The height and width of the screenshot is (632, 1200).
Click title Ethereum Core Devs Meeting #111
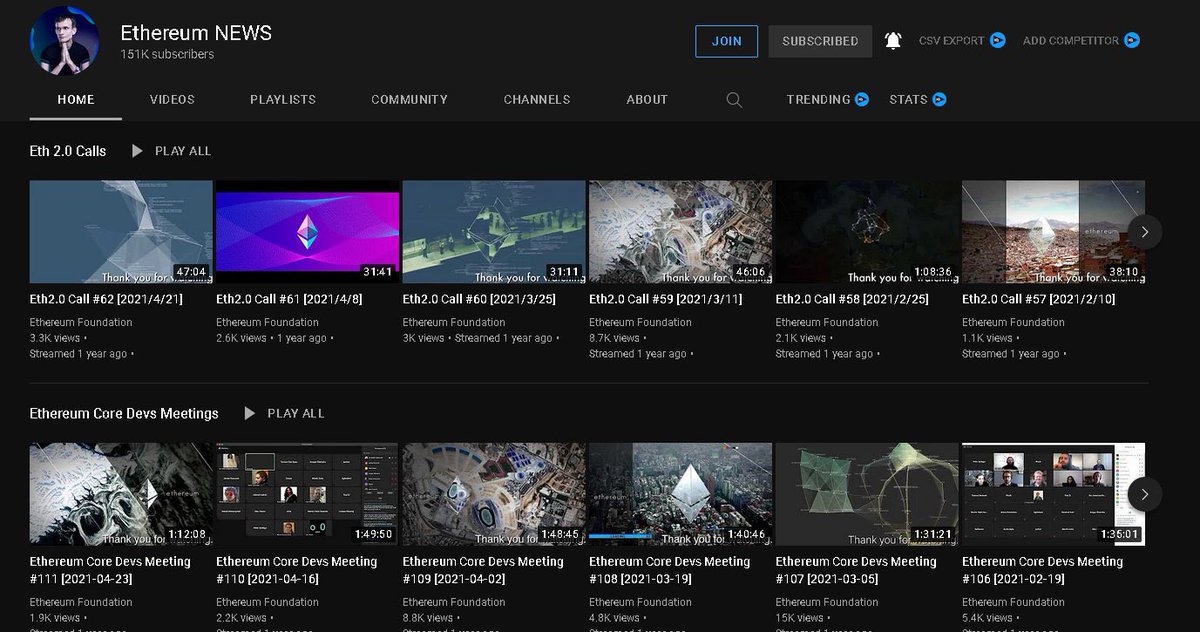(x=110, y=570)
